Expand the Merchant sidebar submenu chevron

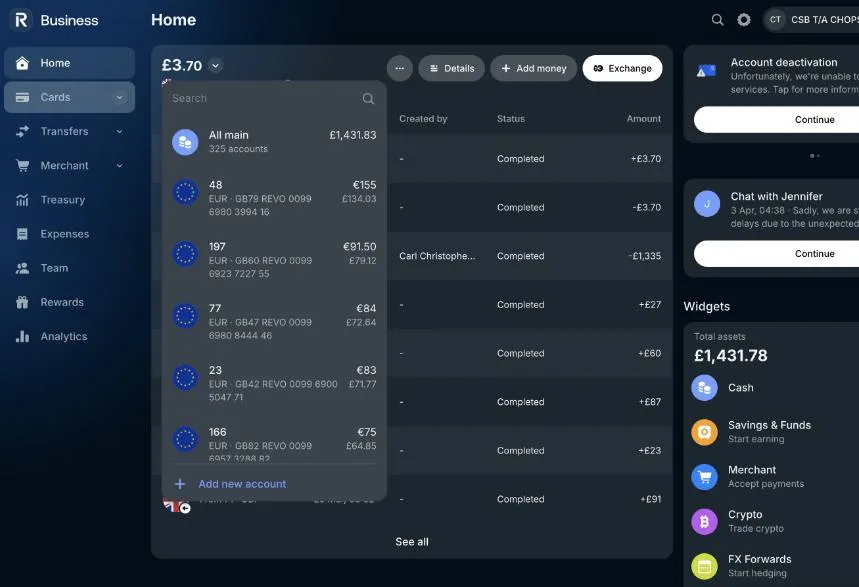[x=120, y=166]
